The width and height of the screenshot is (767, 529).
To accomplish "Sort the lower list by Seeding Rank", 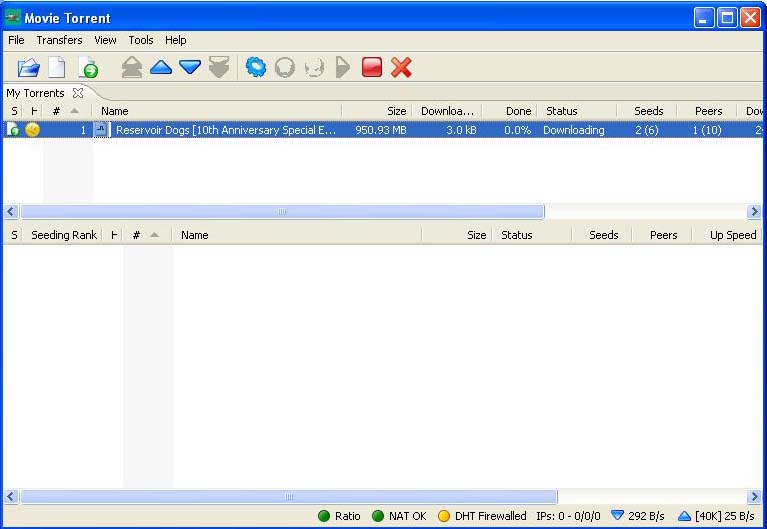I will (64, 235).
